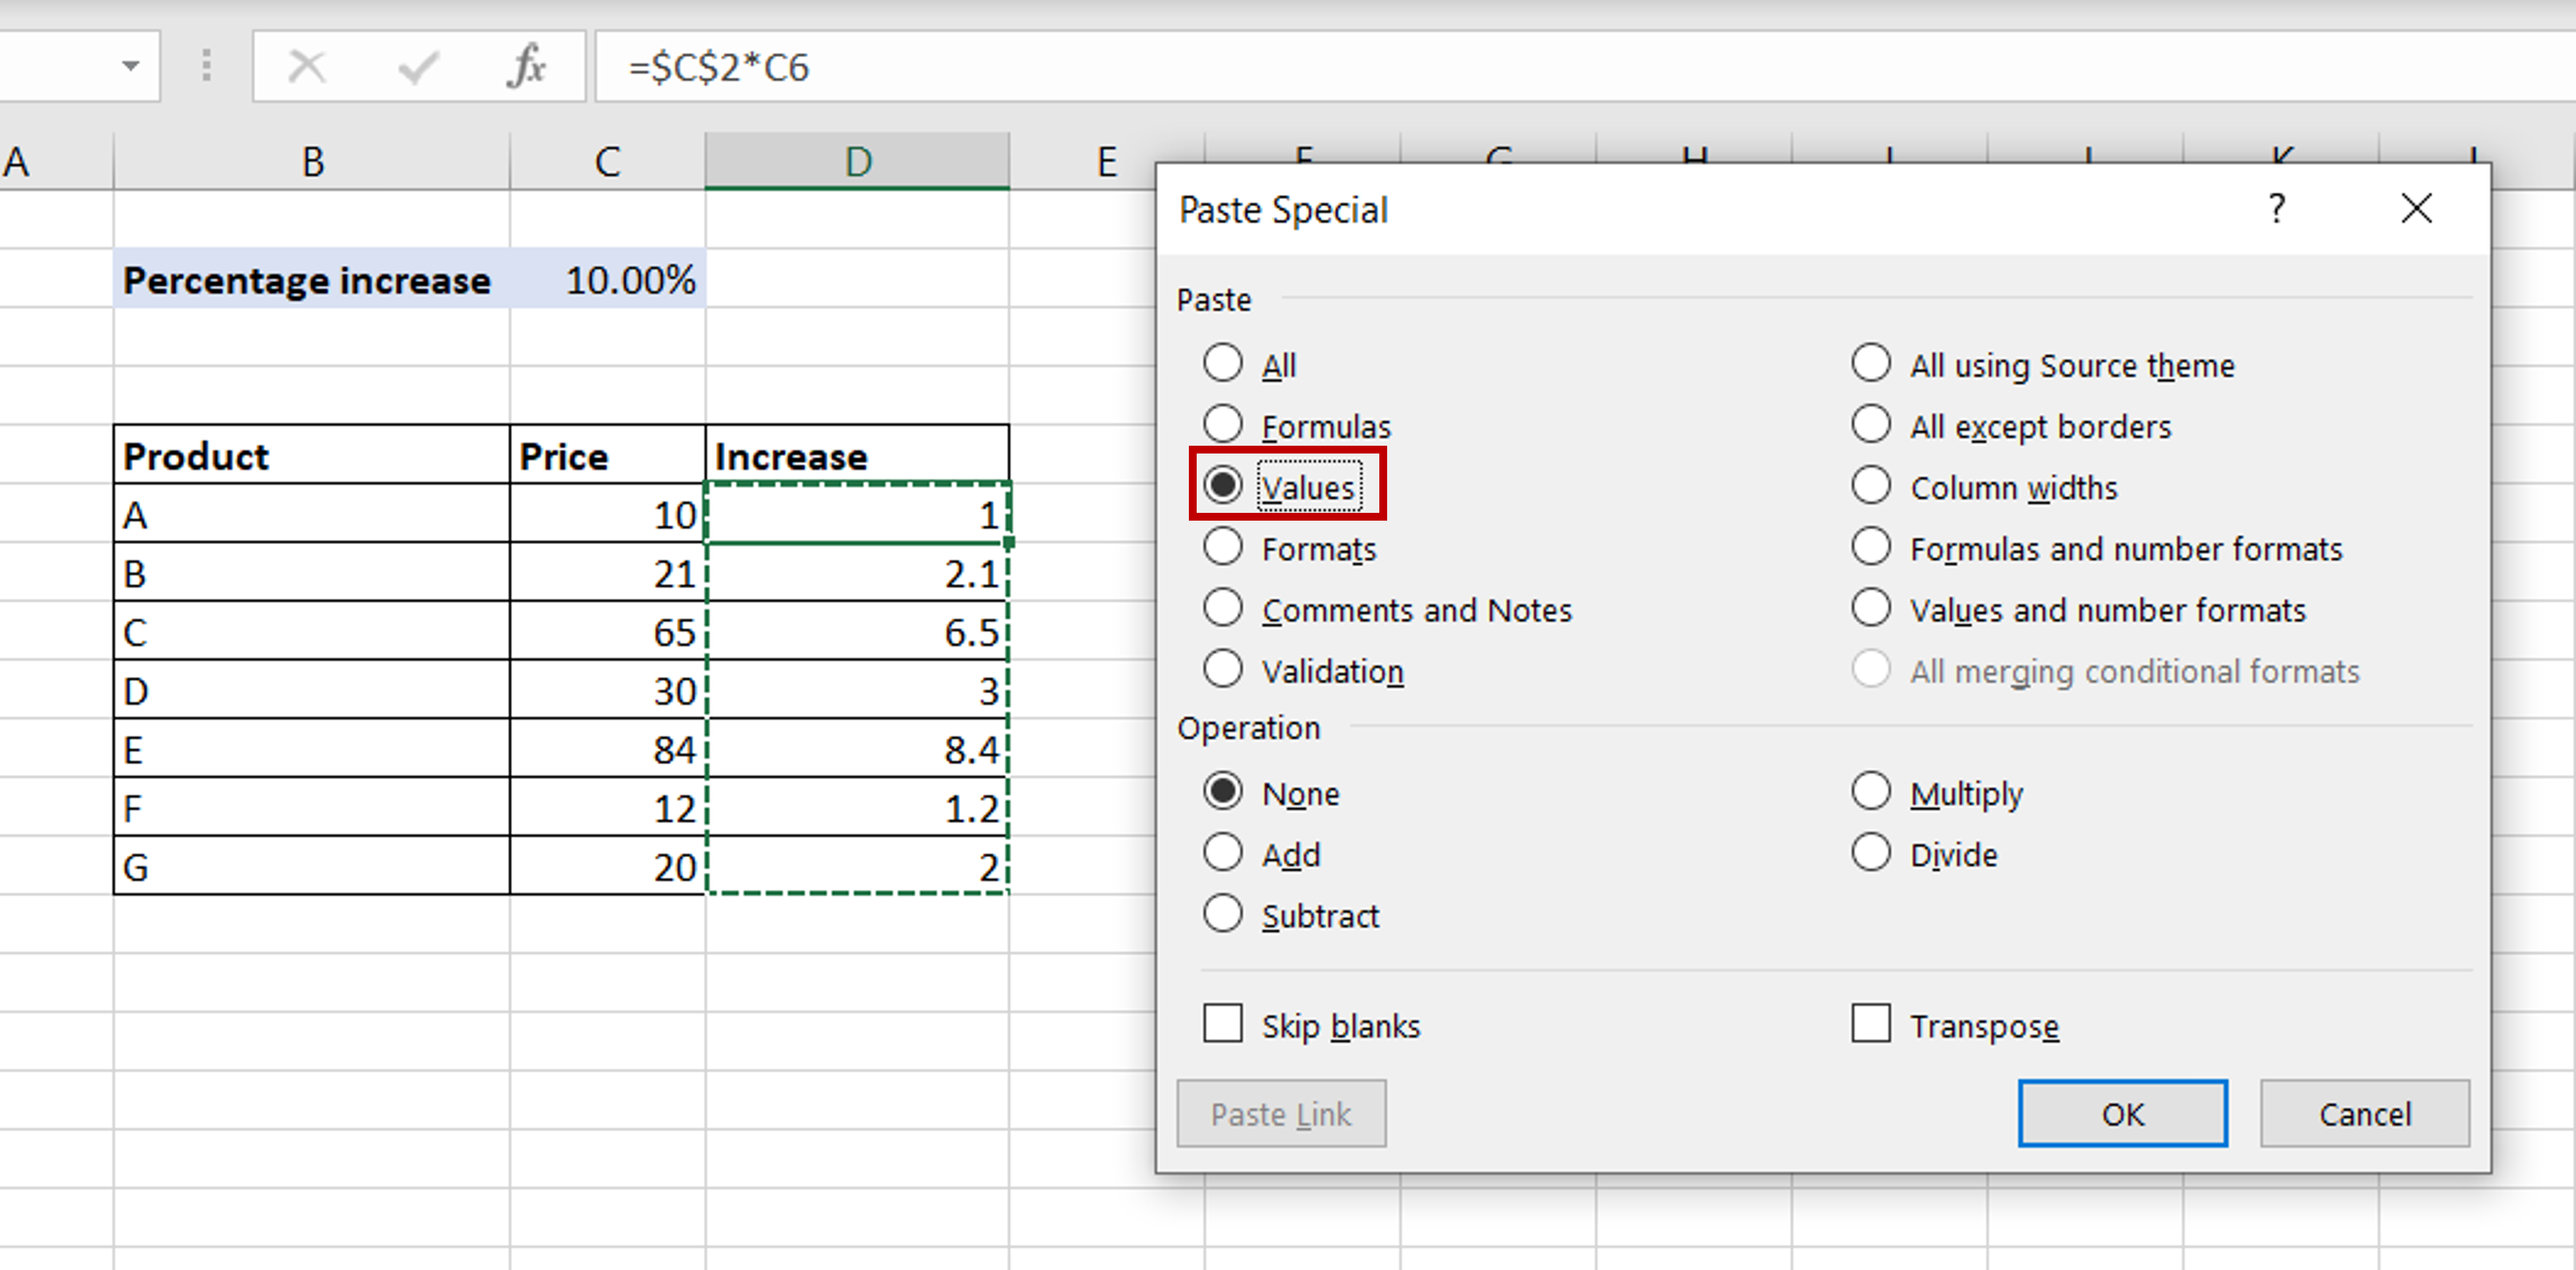This screenshot has width=2576, height=1270.
Task: Select the Validation radio button
Action: pyautogui.click(x=1223, y=669)
